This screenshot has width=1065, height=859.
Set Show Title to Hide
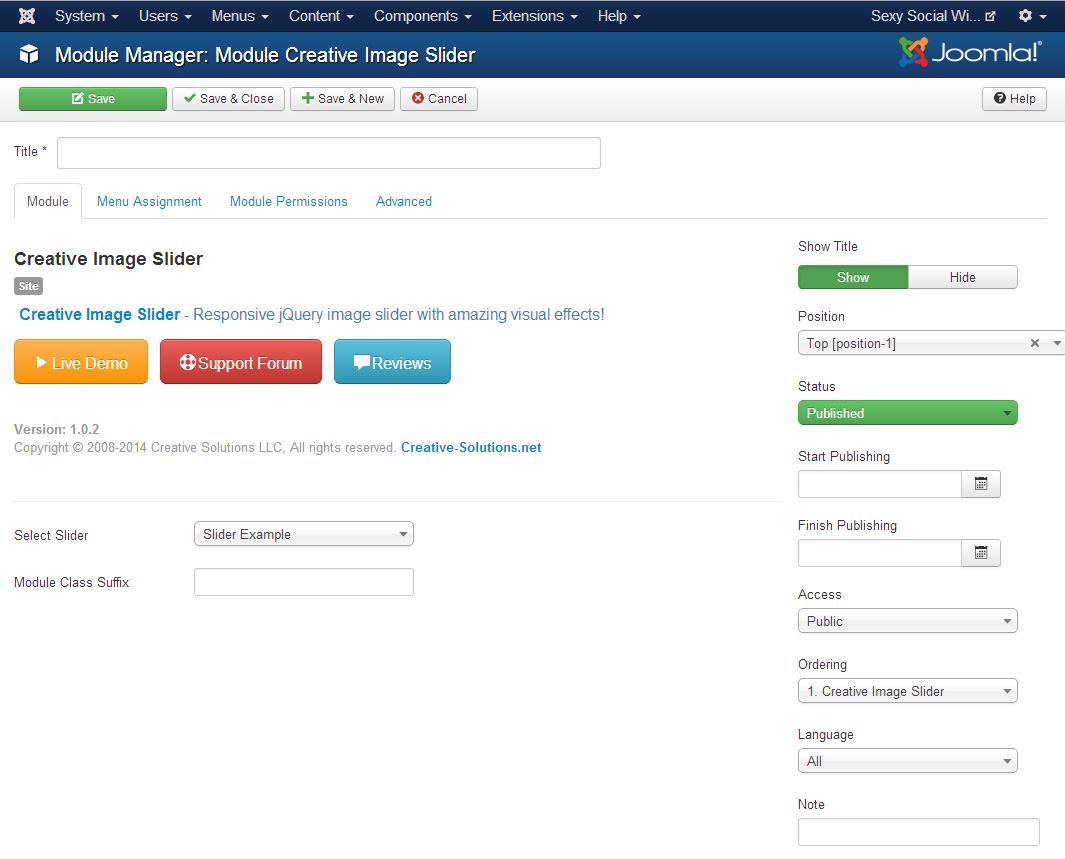click(x=962, y=277)
